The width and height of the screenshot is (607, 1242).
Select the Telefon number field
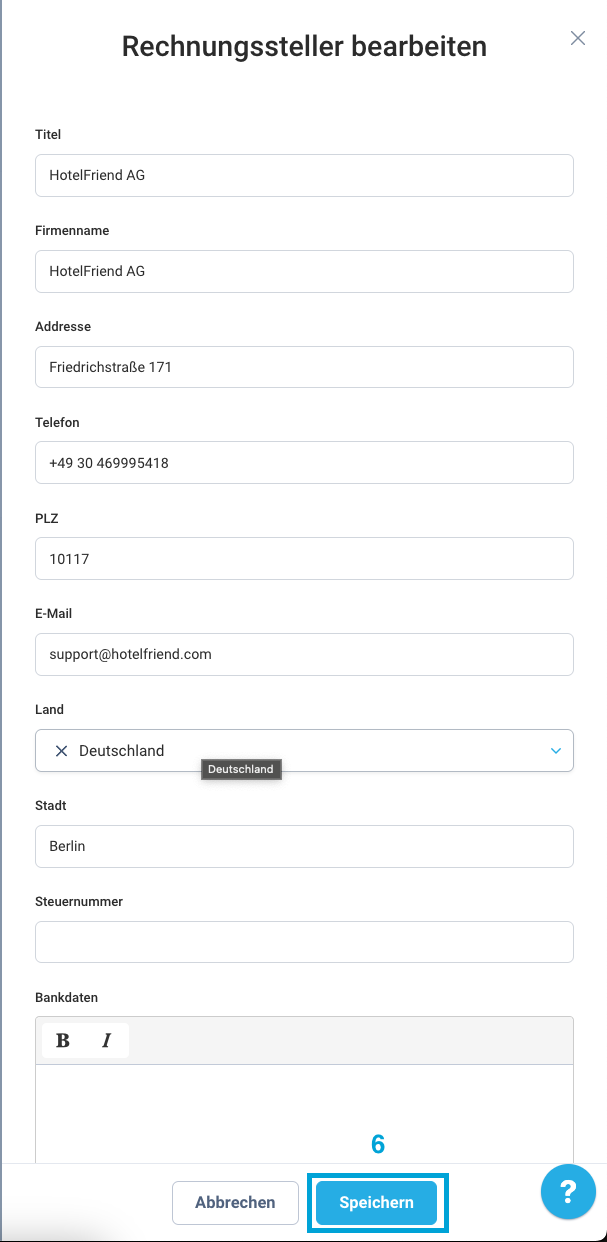coord(304,463)
